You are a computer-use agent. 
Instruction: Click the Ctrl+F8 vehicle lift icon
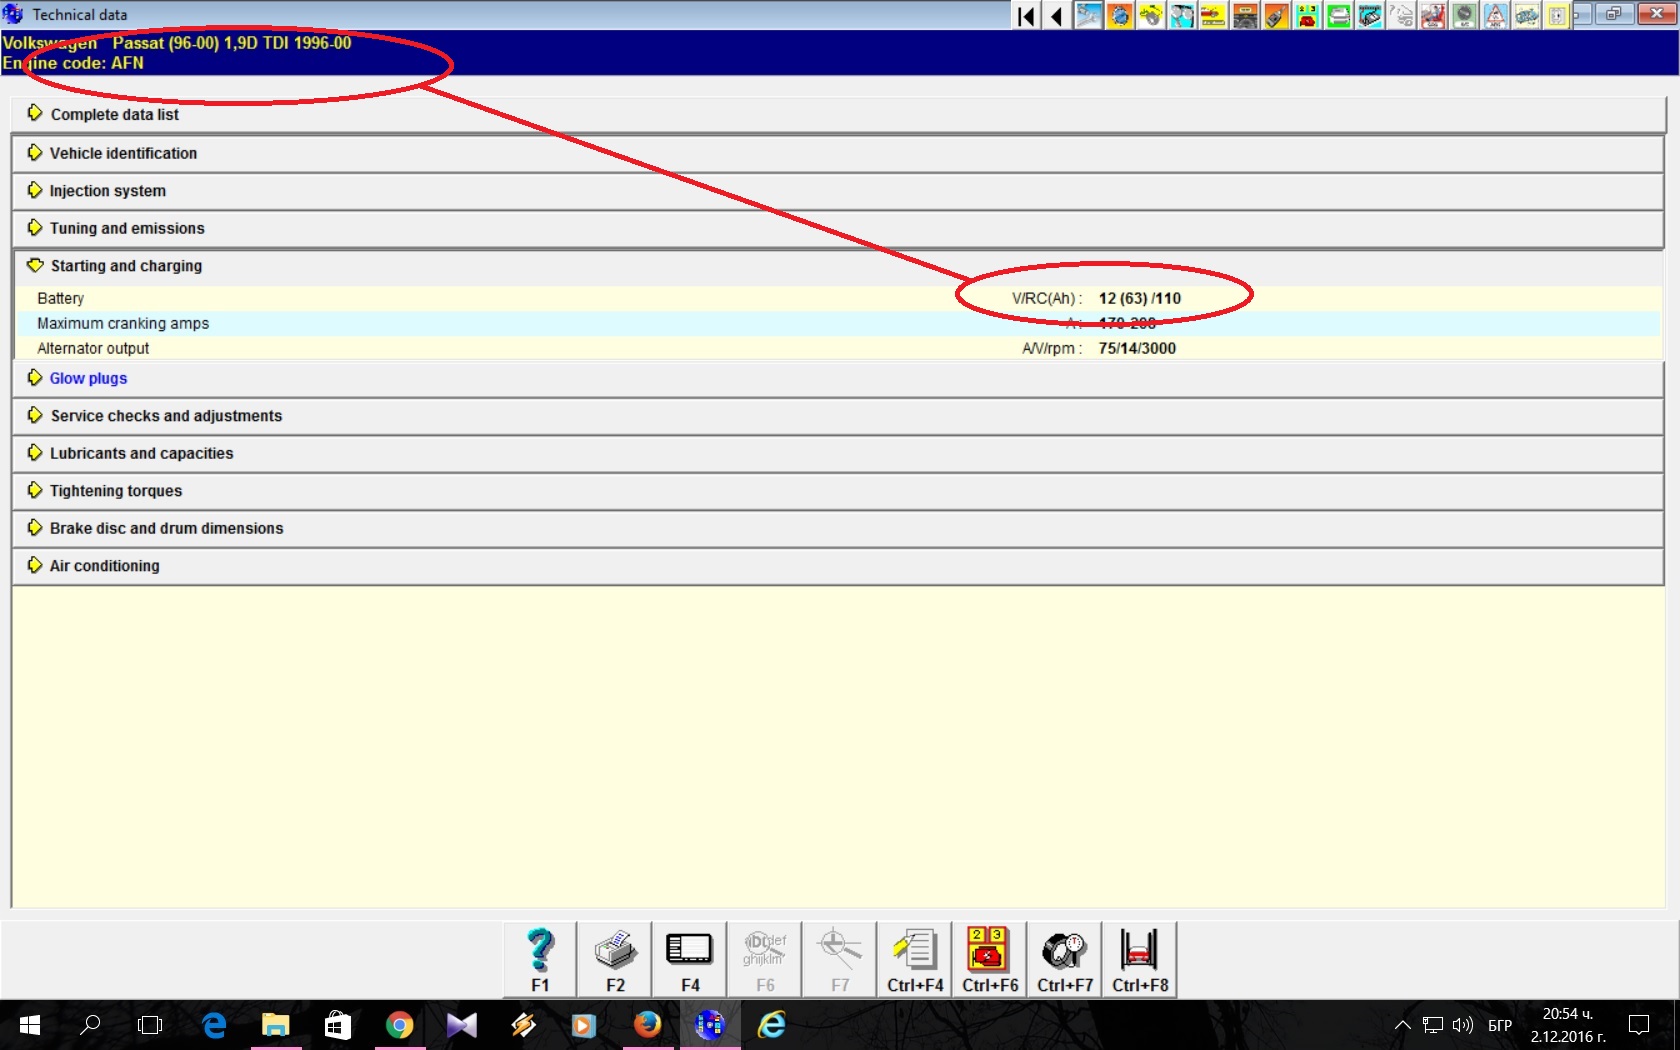[x=1140, y=959]
